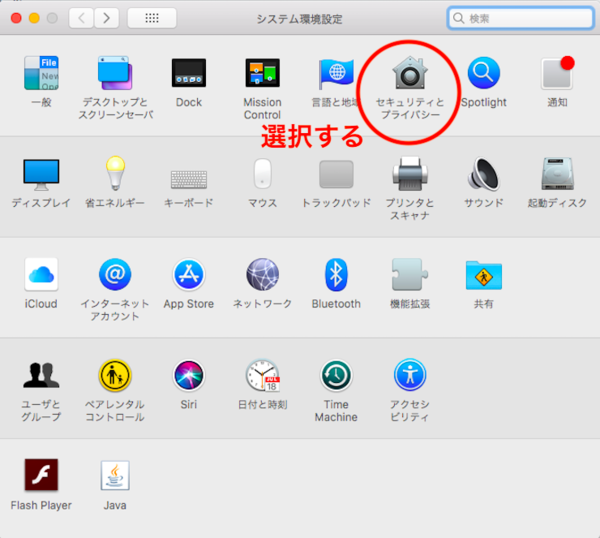Viewport: 600px width, 538px height.
Task: Open the 一般 (General) preferences
Action: pos(41,73)
